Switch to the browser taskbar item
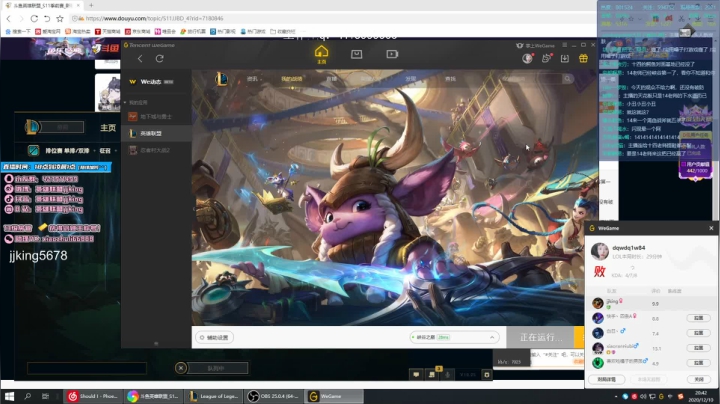720x404 pixels. pyautogui.click(x=153, y=396)
